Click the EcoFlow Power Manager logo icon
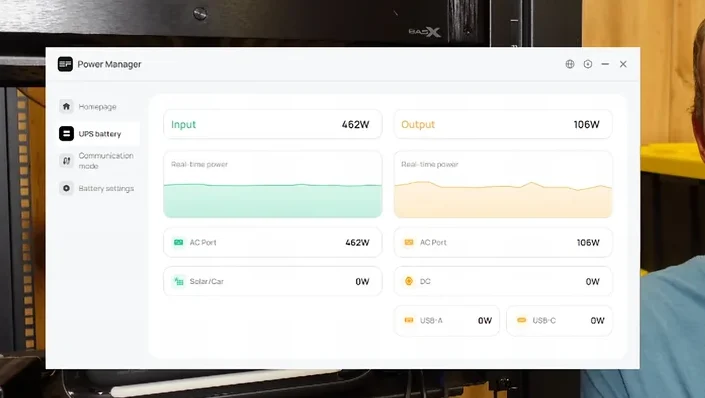The width and height of the screenshot is (705, 398). point(65,64)
